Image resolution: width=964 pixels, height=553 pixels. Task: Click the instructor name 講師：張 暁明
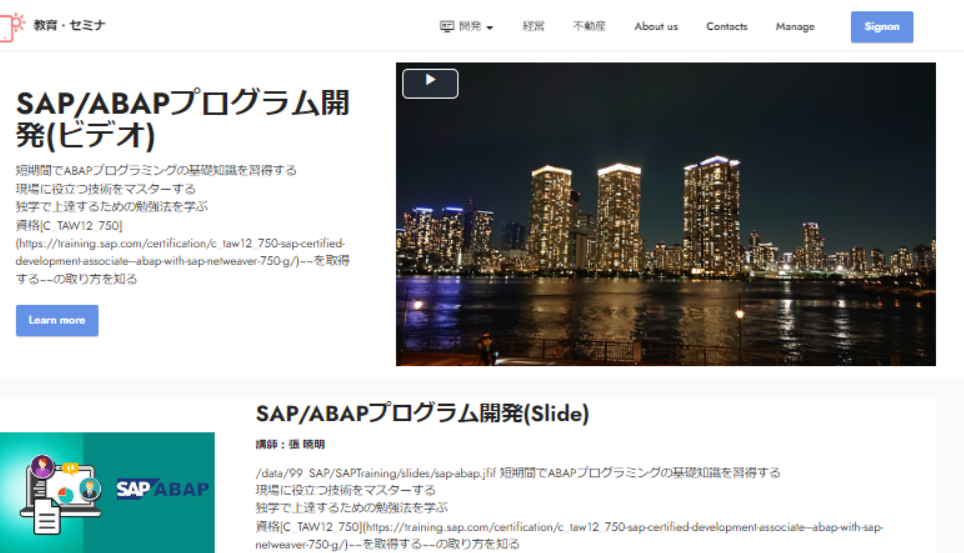290,444
